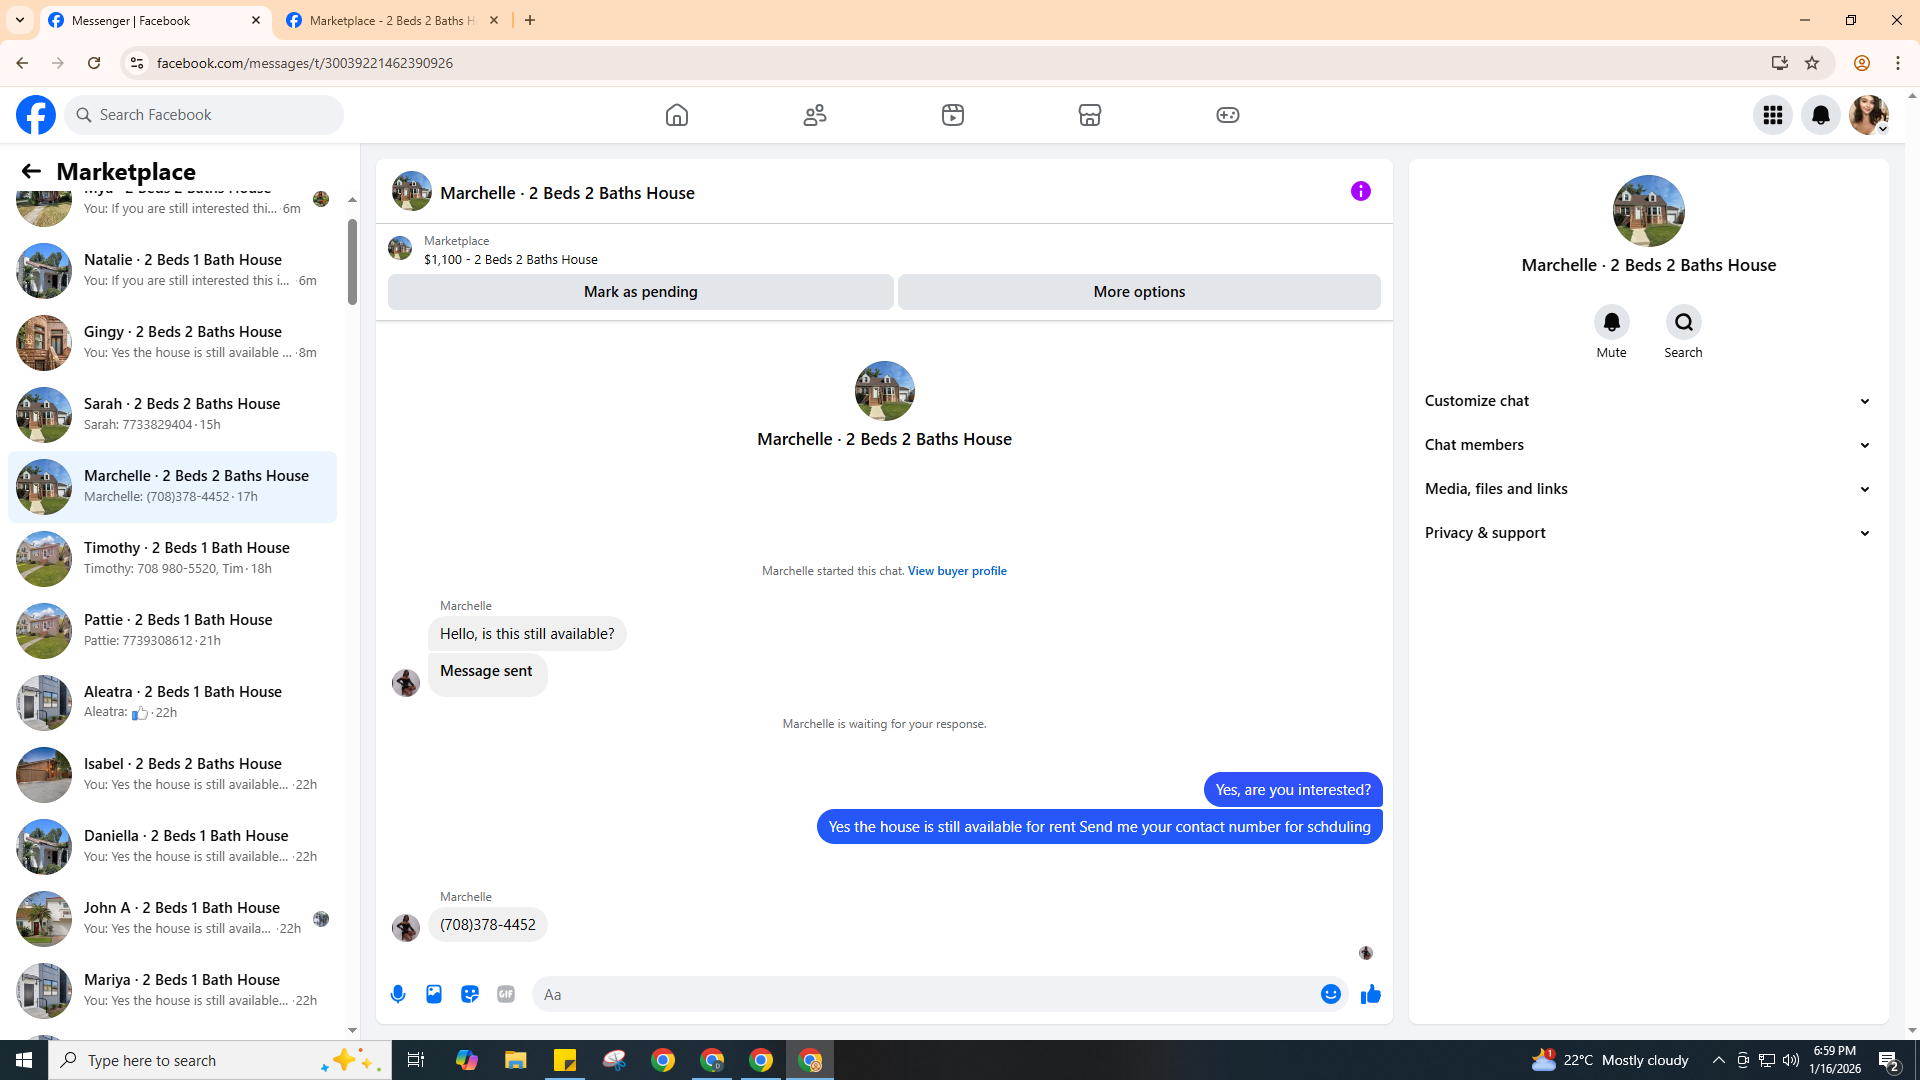Mute this conversation with bell icon
This screenshot has height=1080, width=1920.
[1611, 323]
